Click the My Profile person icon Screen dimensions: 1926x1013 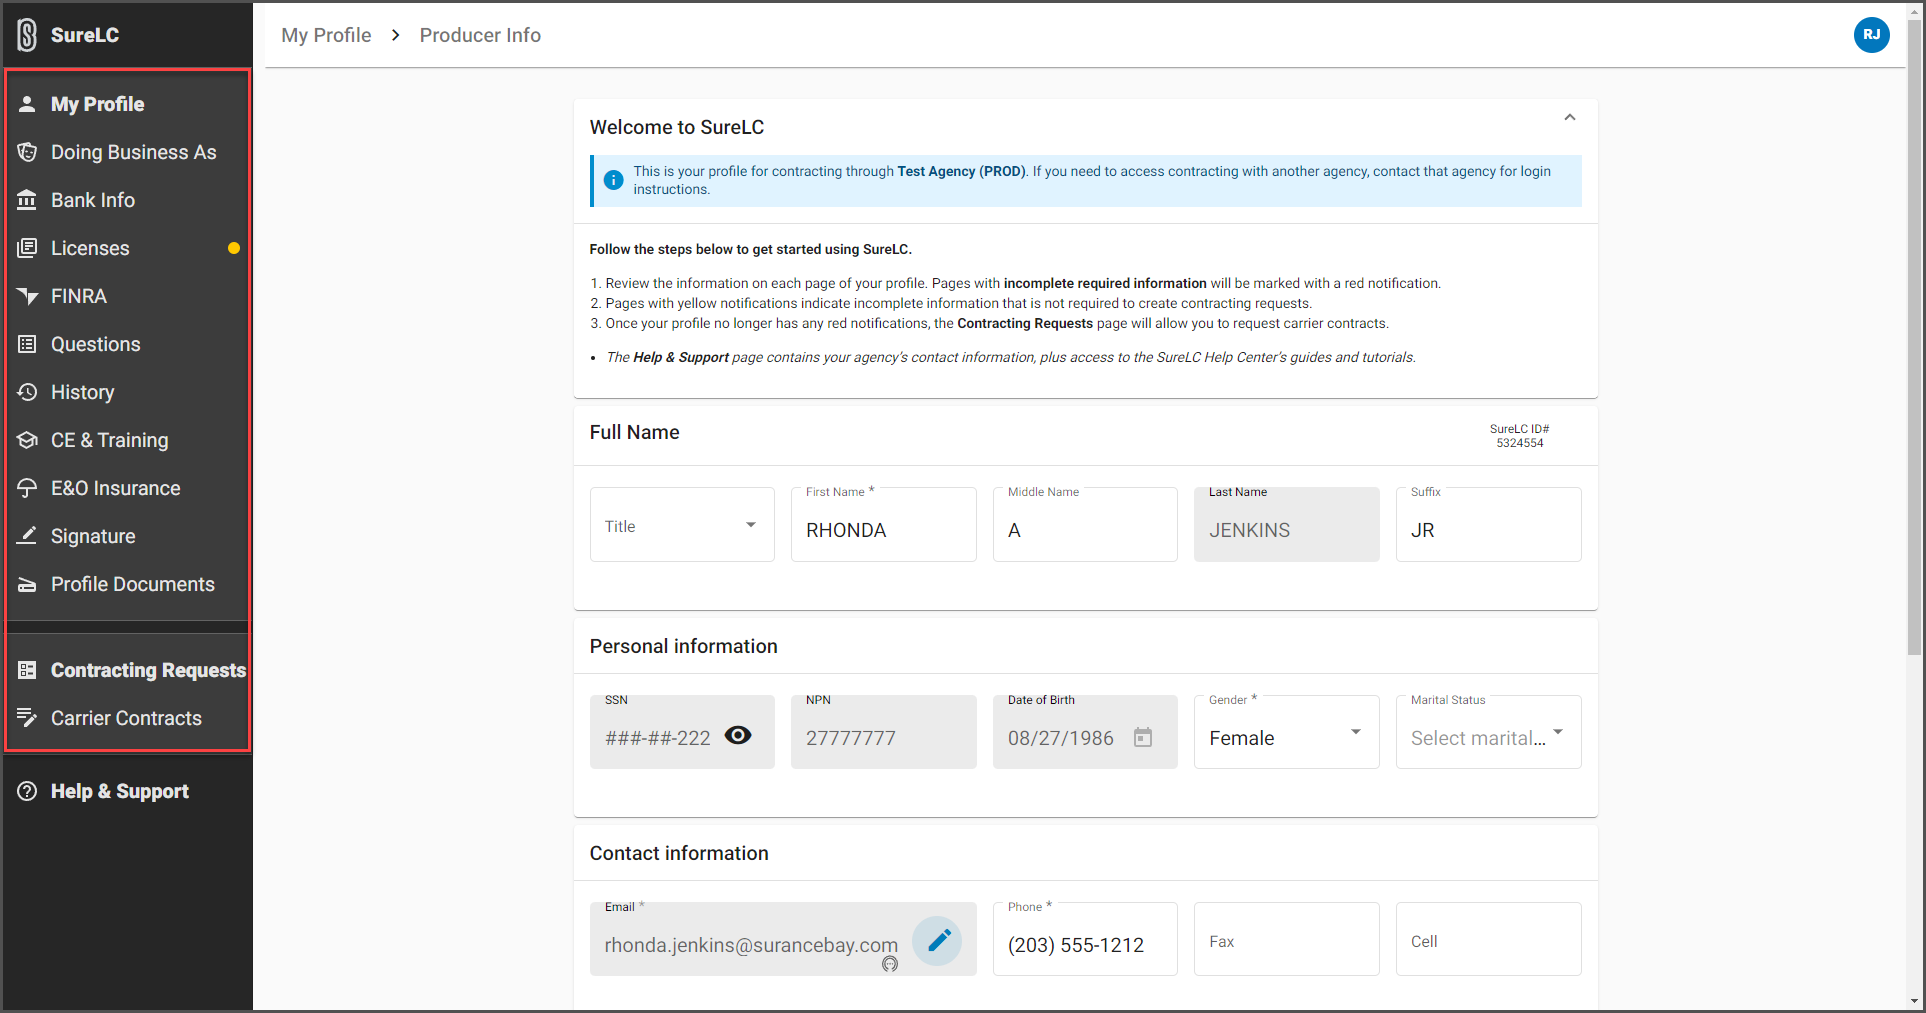pyautogui.click(x=27, y=104)
